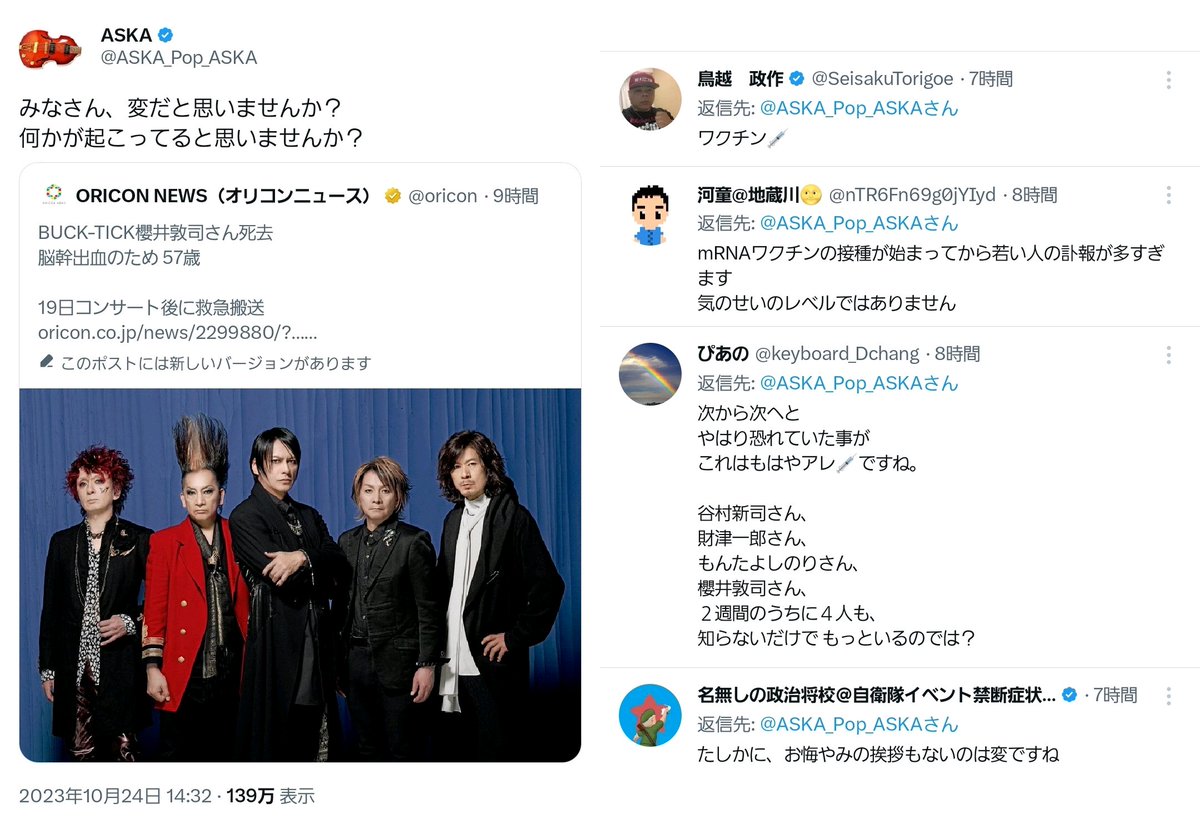Open ぴあの rainbow avatar
1200x819 pixels.
point(650,374)
